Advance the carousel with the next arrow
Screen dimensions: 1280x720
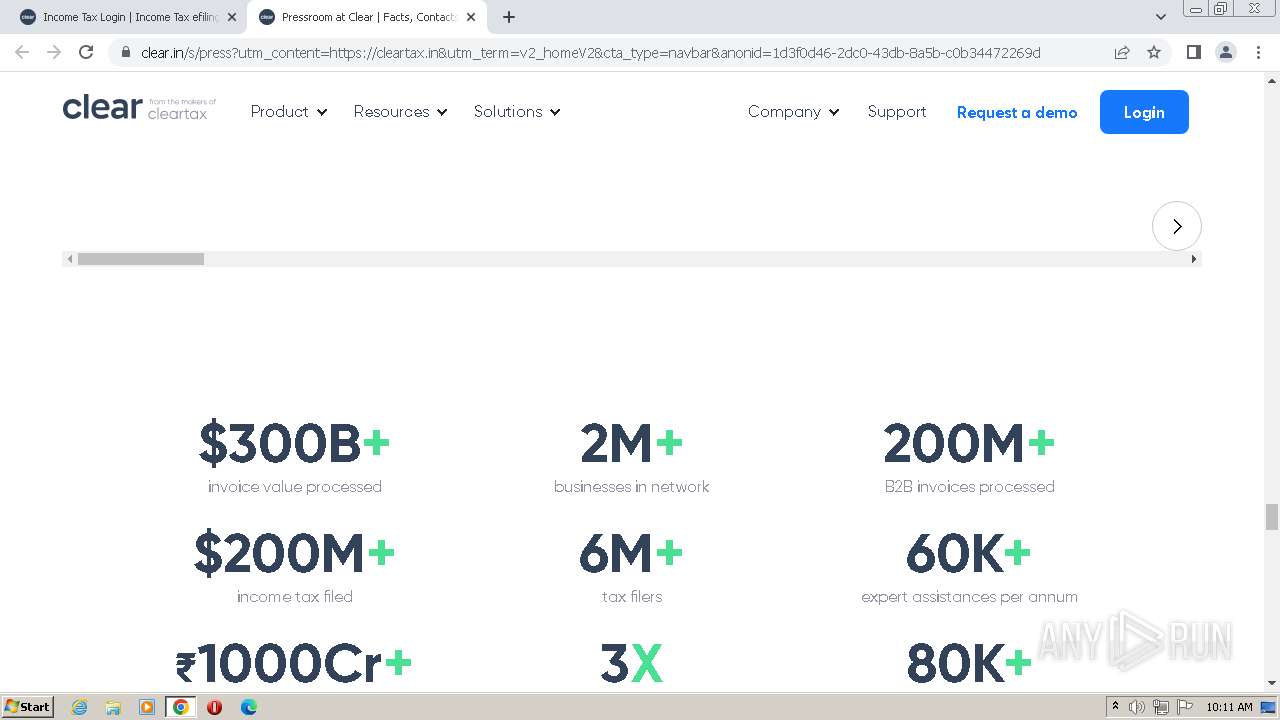click(x=1177, y=226)
